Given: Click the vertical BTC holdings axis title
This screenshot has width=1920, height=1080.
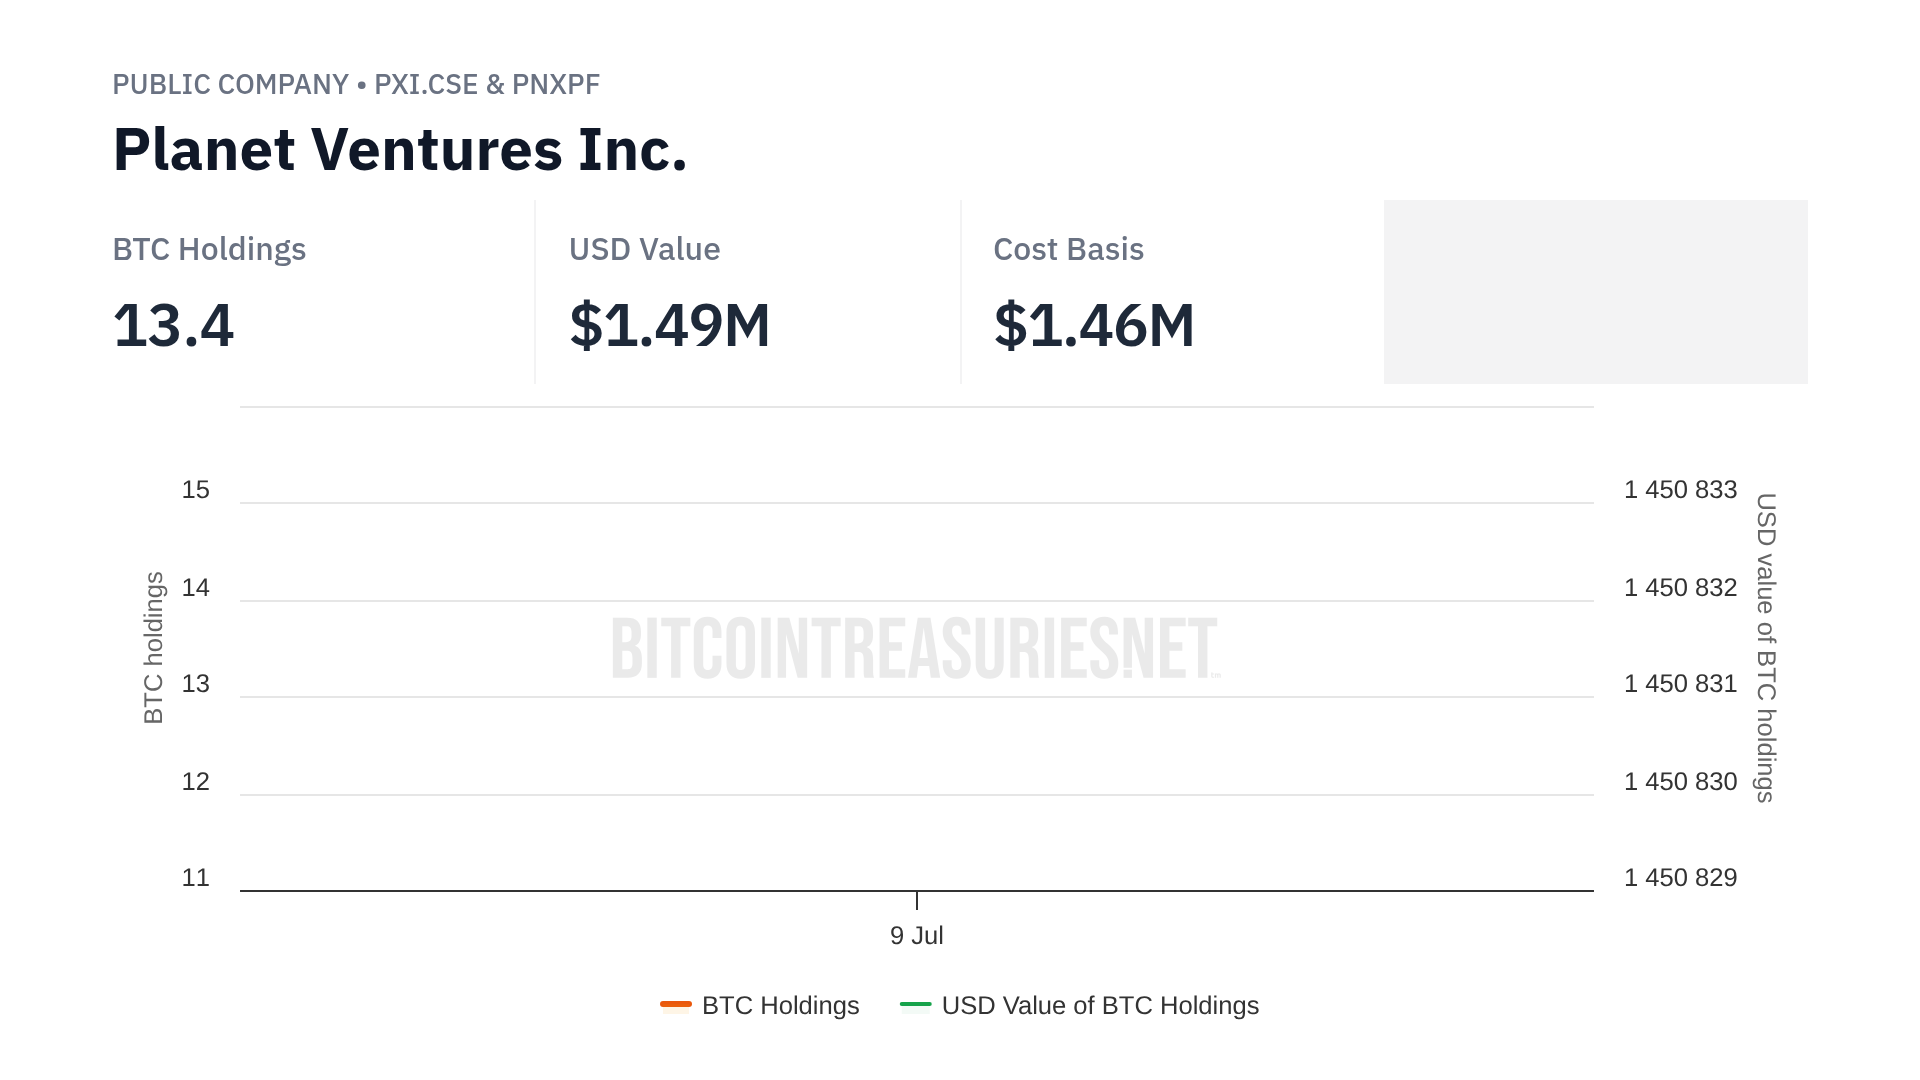Looking at the screenshot, I should [153, 648].
